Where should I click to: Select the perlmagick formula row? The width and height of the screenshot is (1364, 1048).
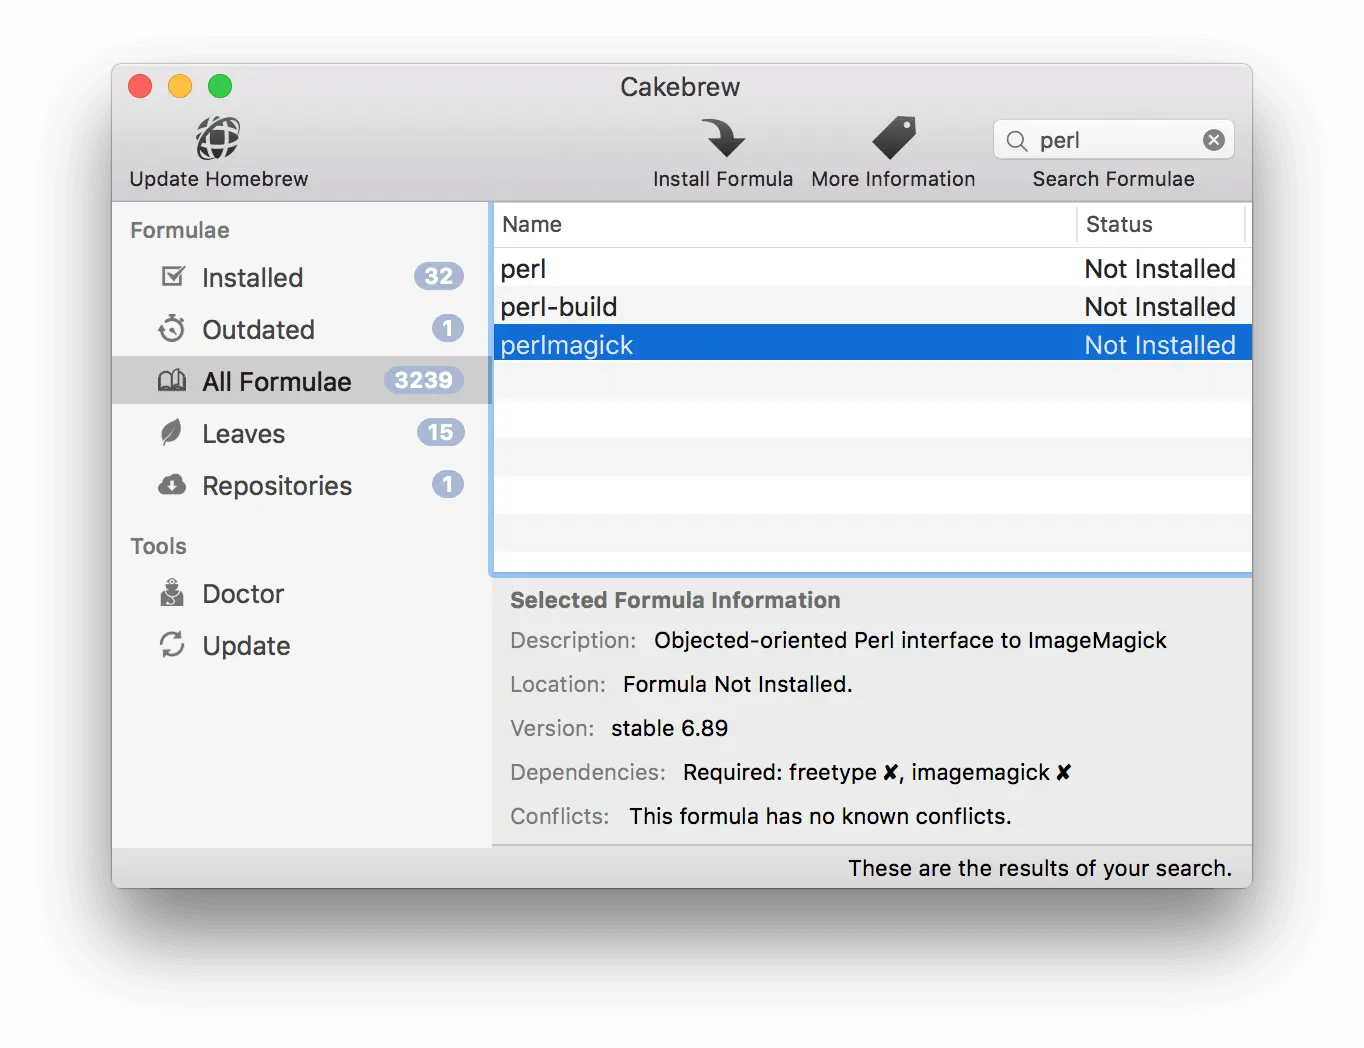873,344
